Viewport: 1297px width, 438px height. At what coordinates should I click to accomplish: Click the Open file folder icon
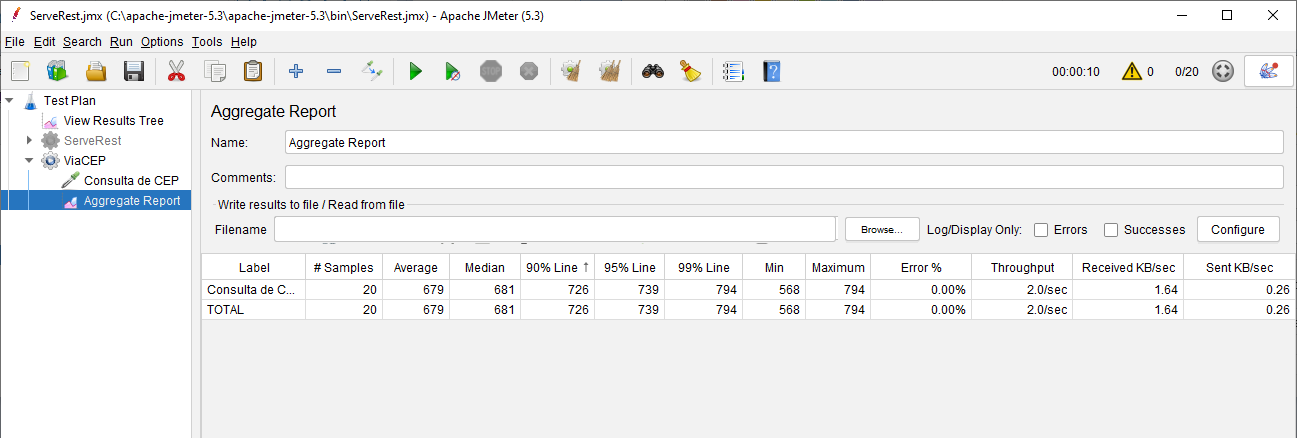click(96, 71)
